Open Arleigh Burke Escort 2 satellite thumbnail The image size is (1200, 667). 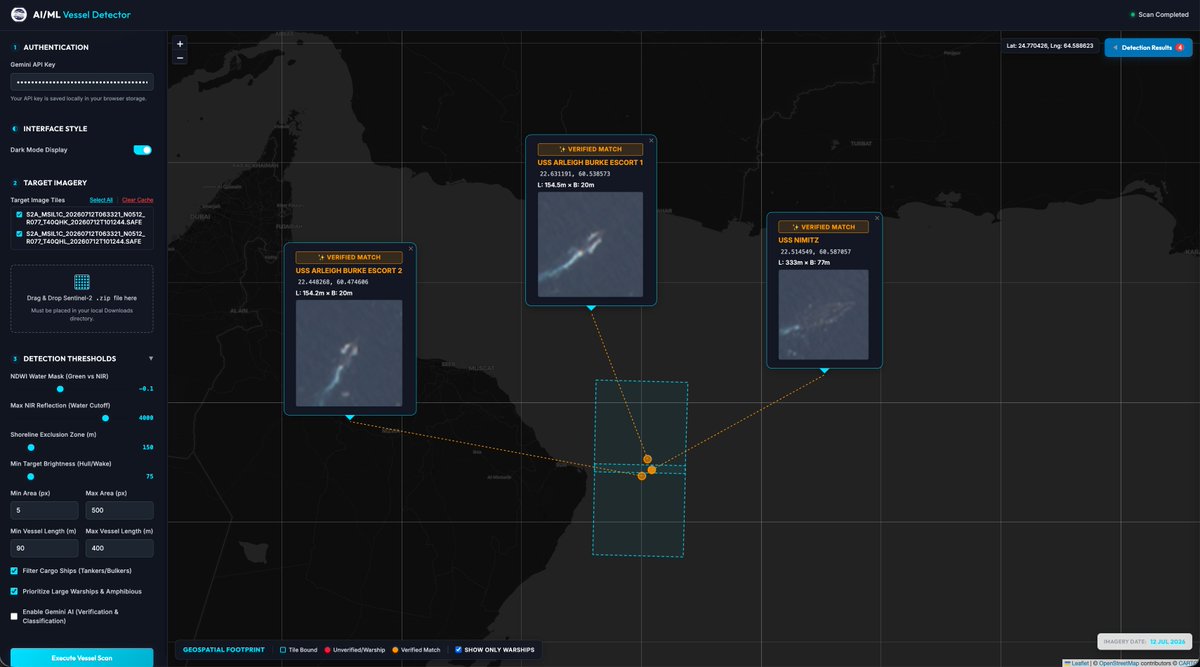[x=349, y=353]
